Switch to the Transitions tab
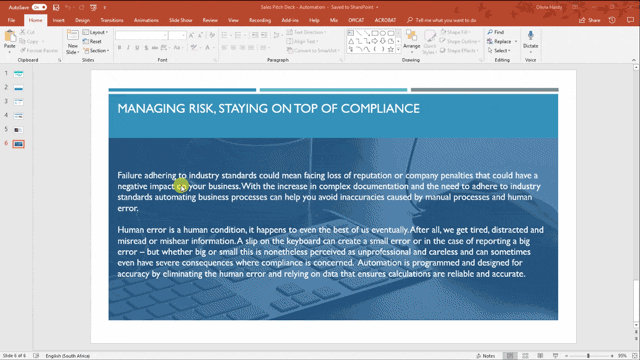Screen dimensions: 640x360 pos(112,20)
